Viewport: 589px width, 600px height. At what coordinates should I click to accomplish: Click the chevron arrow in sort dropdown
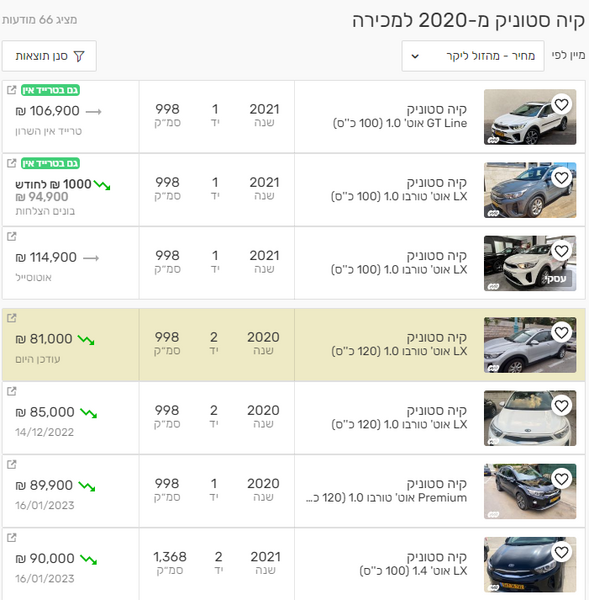[415, 57]
